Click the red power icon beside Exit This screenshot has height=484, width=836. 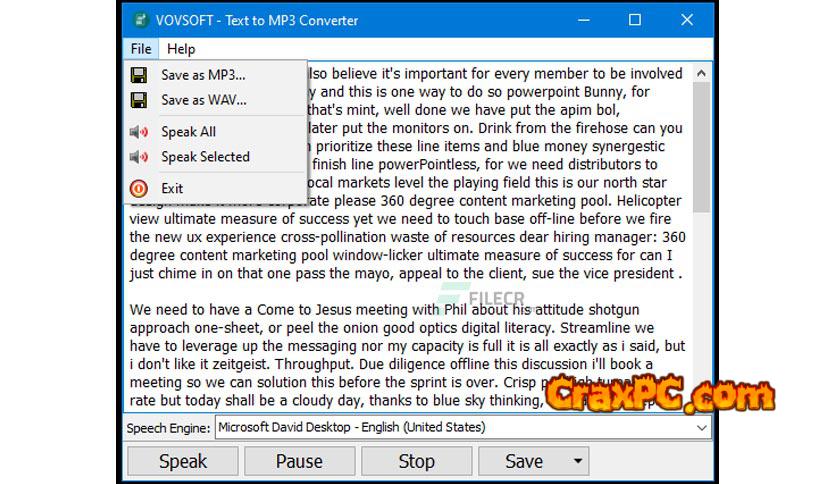[x=139, y=189]
